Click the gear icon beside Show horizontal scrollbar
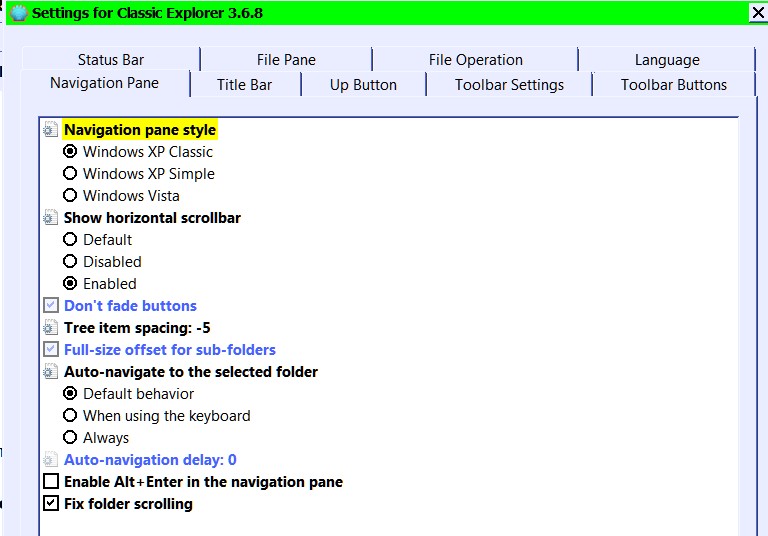This screenshot has width=768, height=536. (x=50, y=218)
